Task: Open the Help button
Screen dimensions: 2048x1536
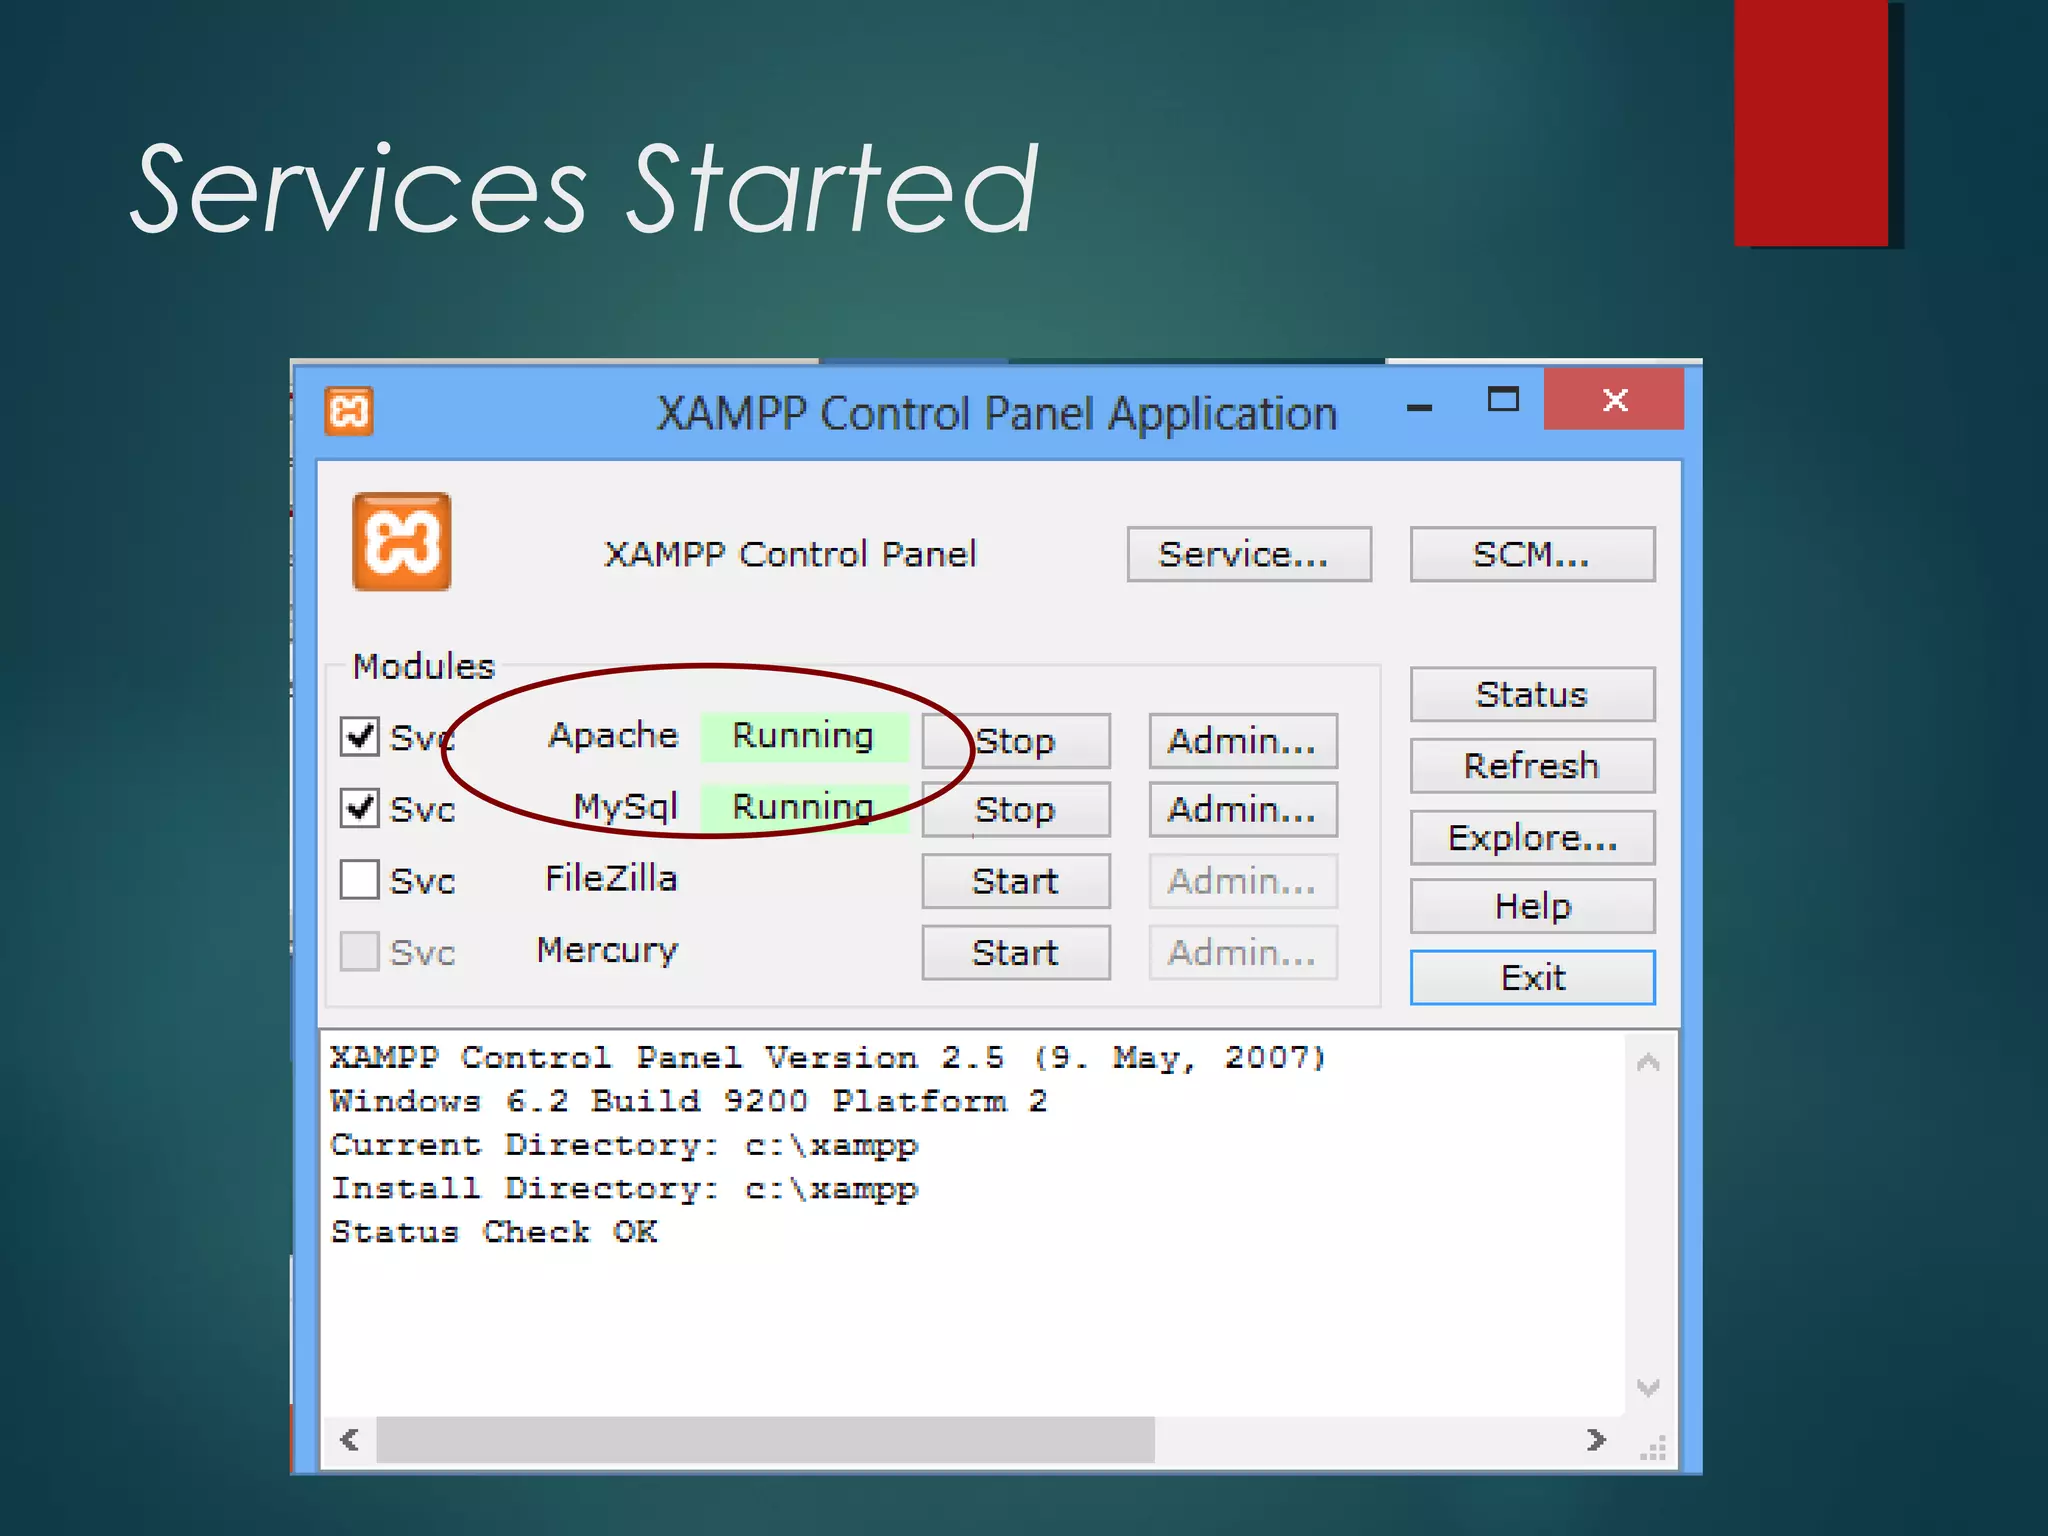Action: [x=1532, y=906]
